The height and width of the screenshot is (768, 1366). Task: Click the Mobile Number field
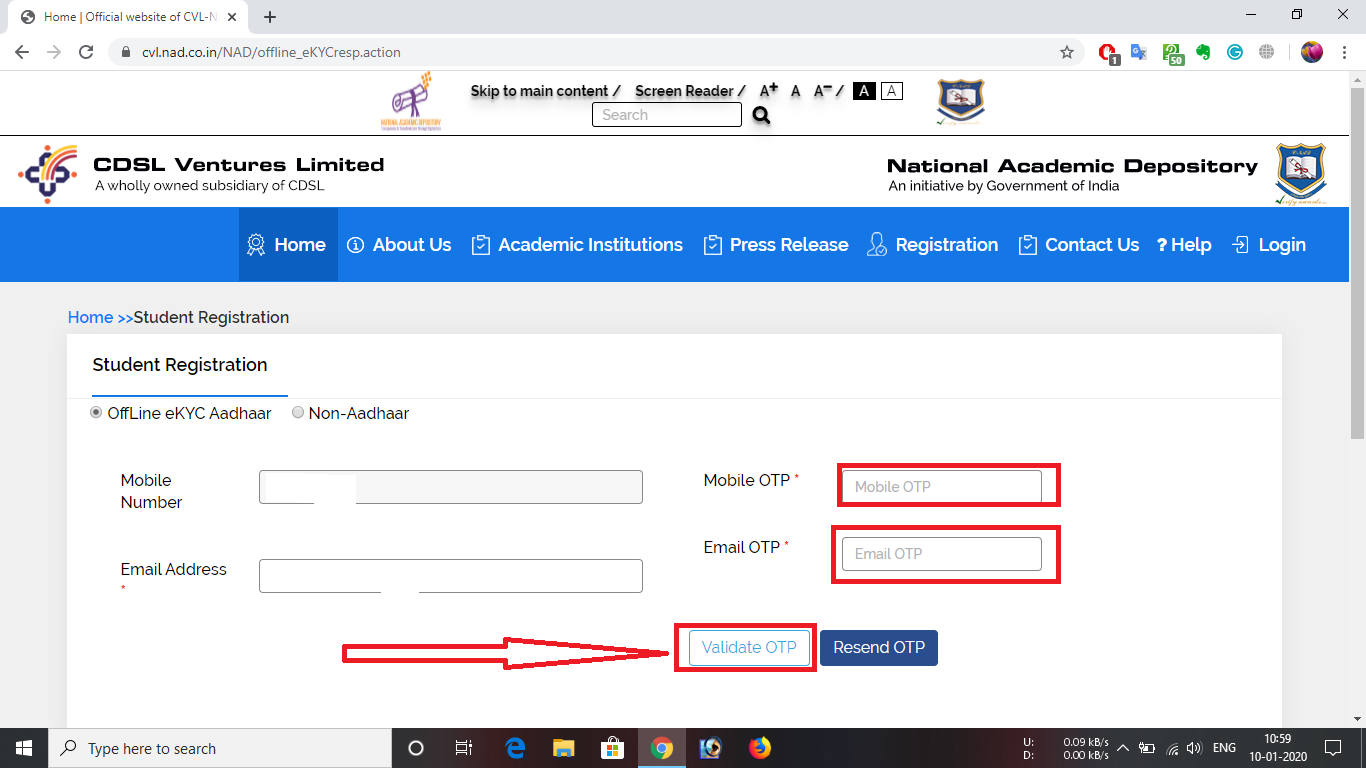click(x=451, y=487)
